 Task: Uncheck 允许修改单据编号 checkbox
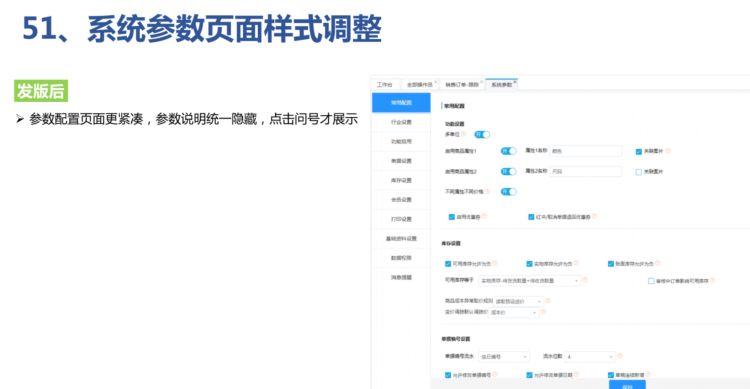[448, 375]
